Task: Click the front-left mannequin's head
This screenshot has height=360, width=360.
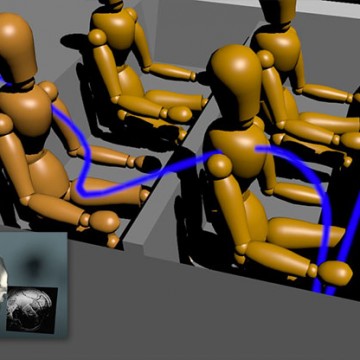Action: (x=17, y=47)
